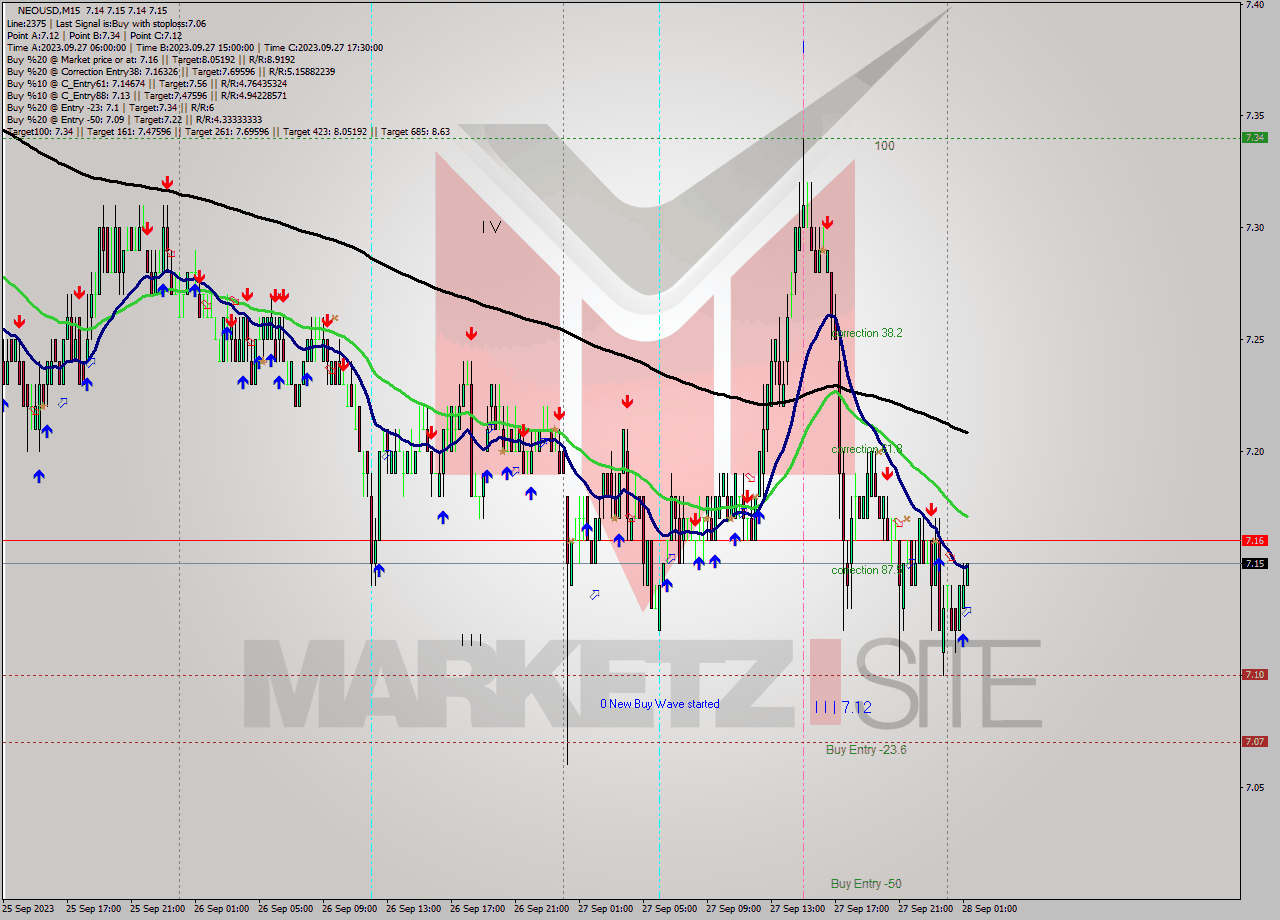Click the '25 Sep 21:00' time axis label
Viewport: 1280px width, 920px height.
tap(156, 909)
